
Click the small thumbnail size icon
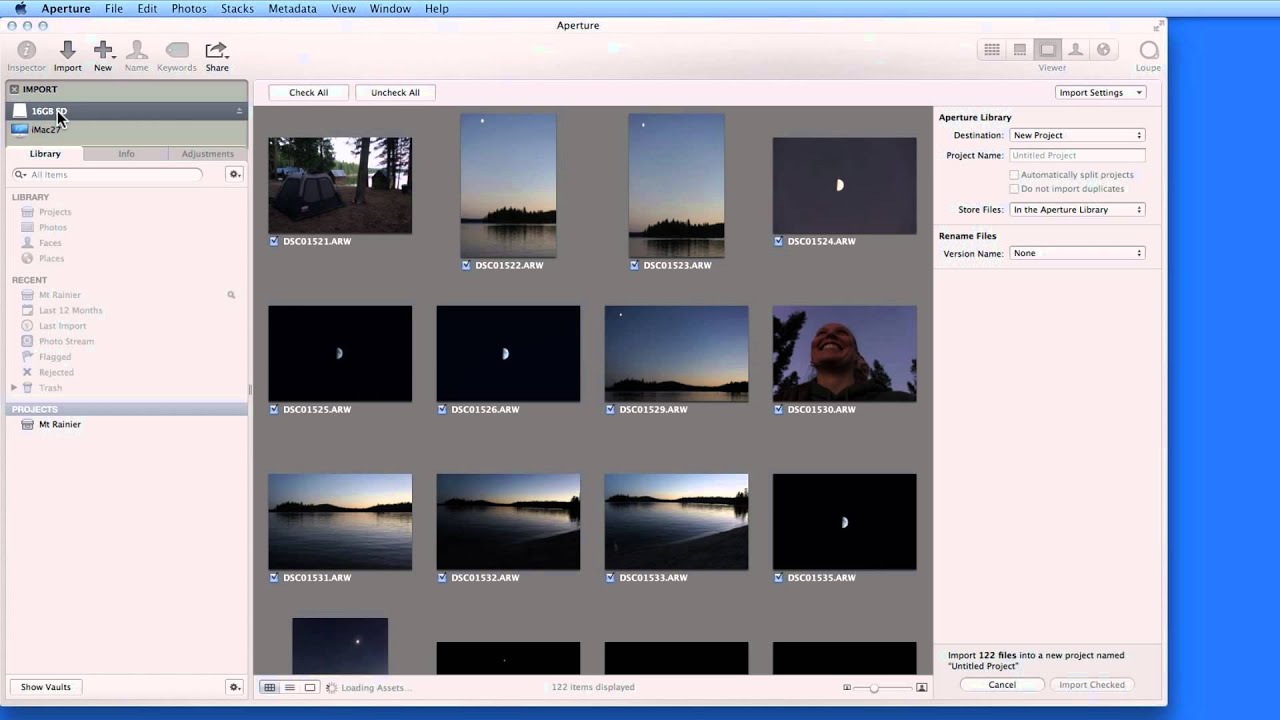pos(847,687)
